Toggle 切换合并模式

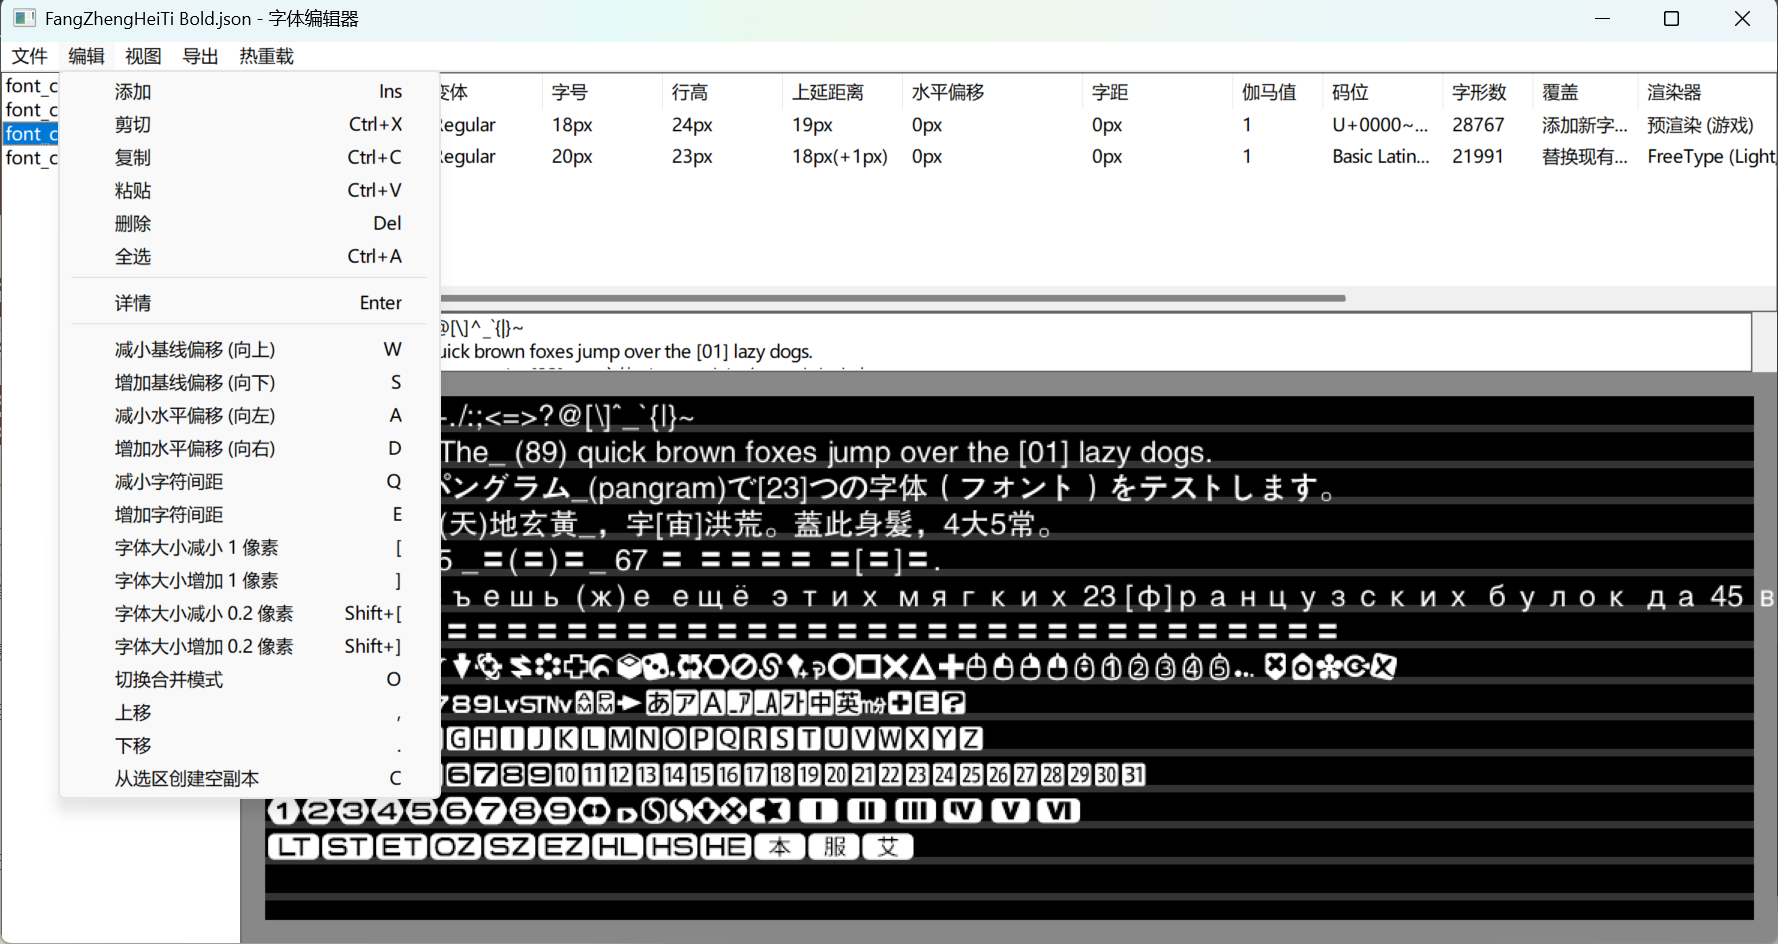pos(167,679)
